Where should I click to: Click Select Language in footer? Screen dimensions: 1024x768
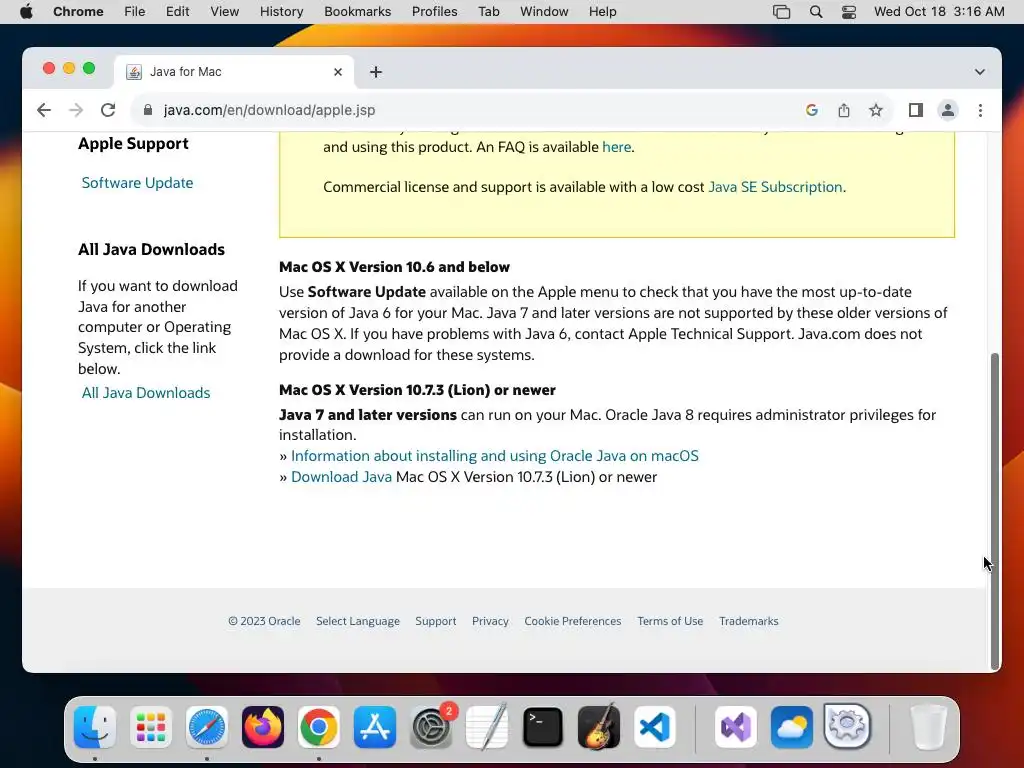(358, 621)
